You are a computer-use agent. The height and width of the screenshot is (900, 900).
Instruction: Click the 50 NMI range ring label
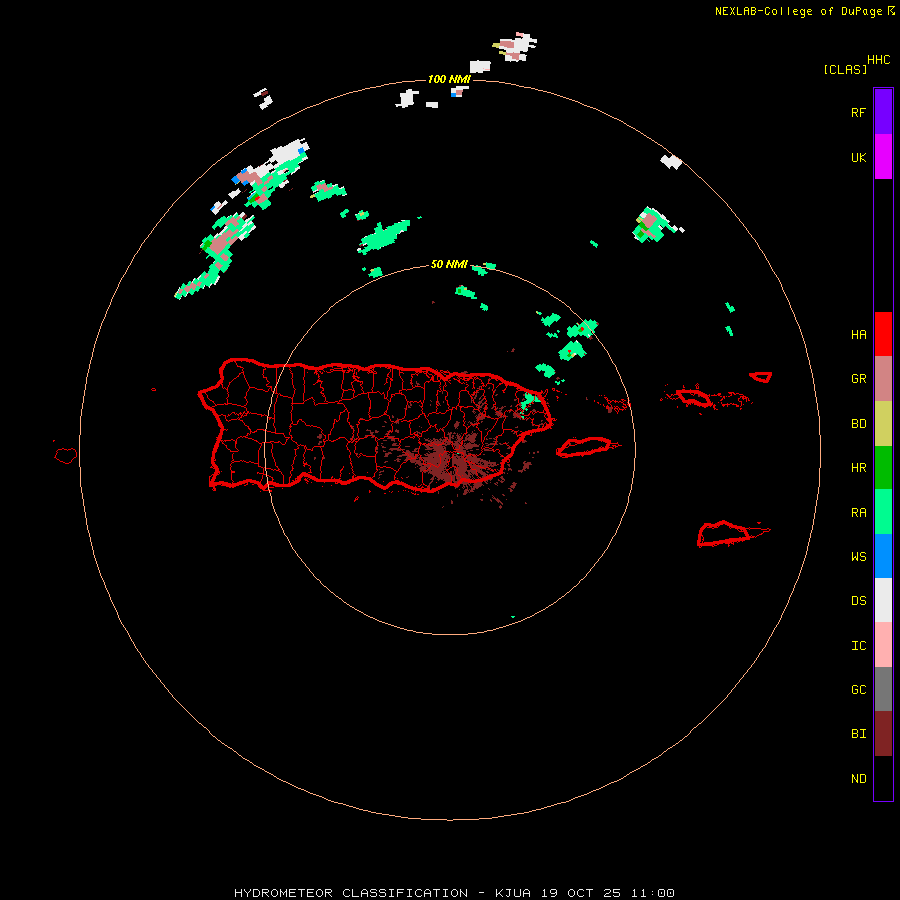(x=449, y=264)
